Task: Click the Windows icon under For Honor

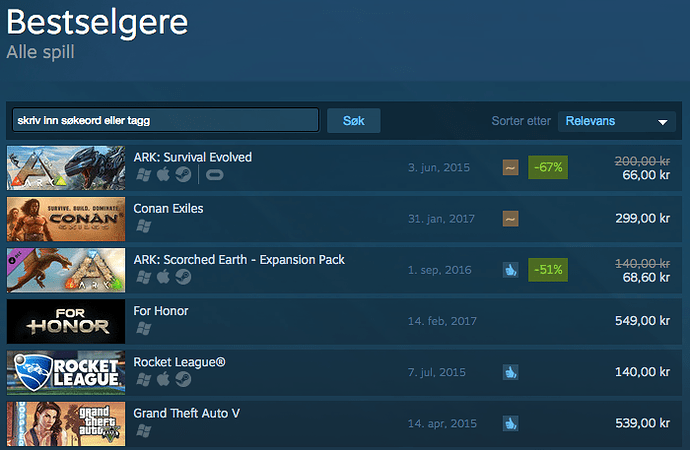Action: click(143, 328)
